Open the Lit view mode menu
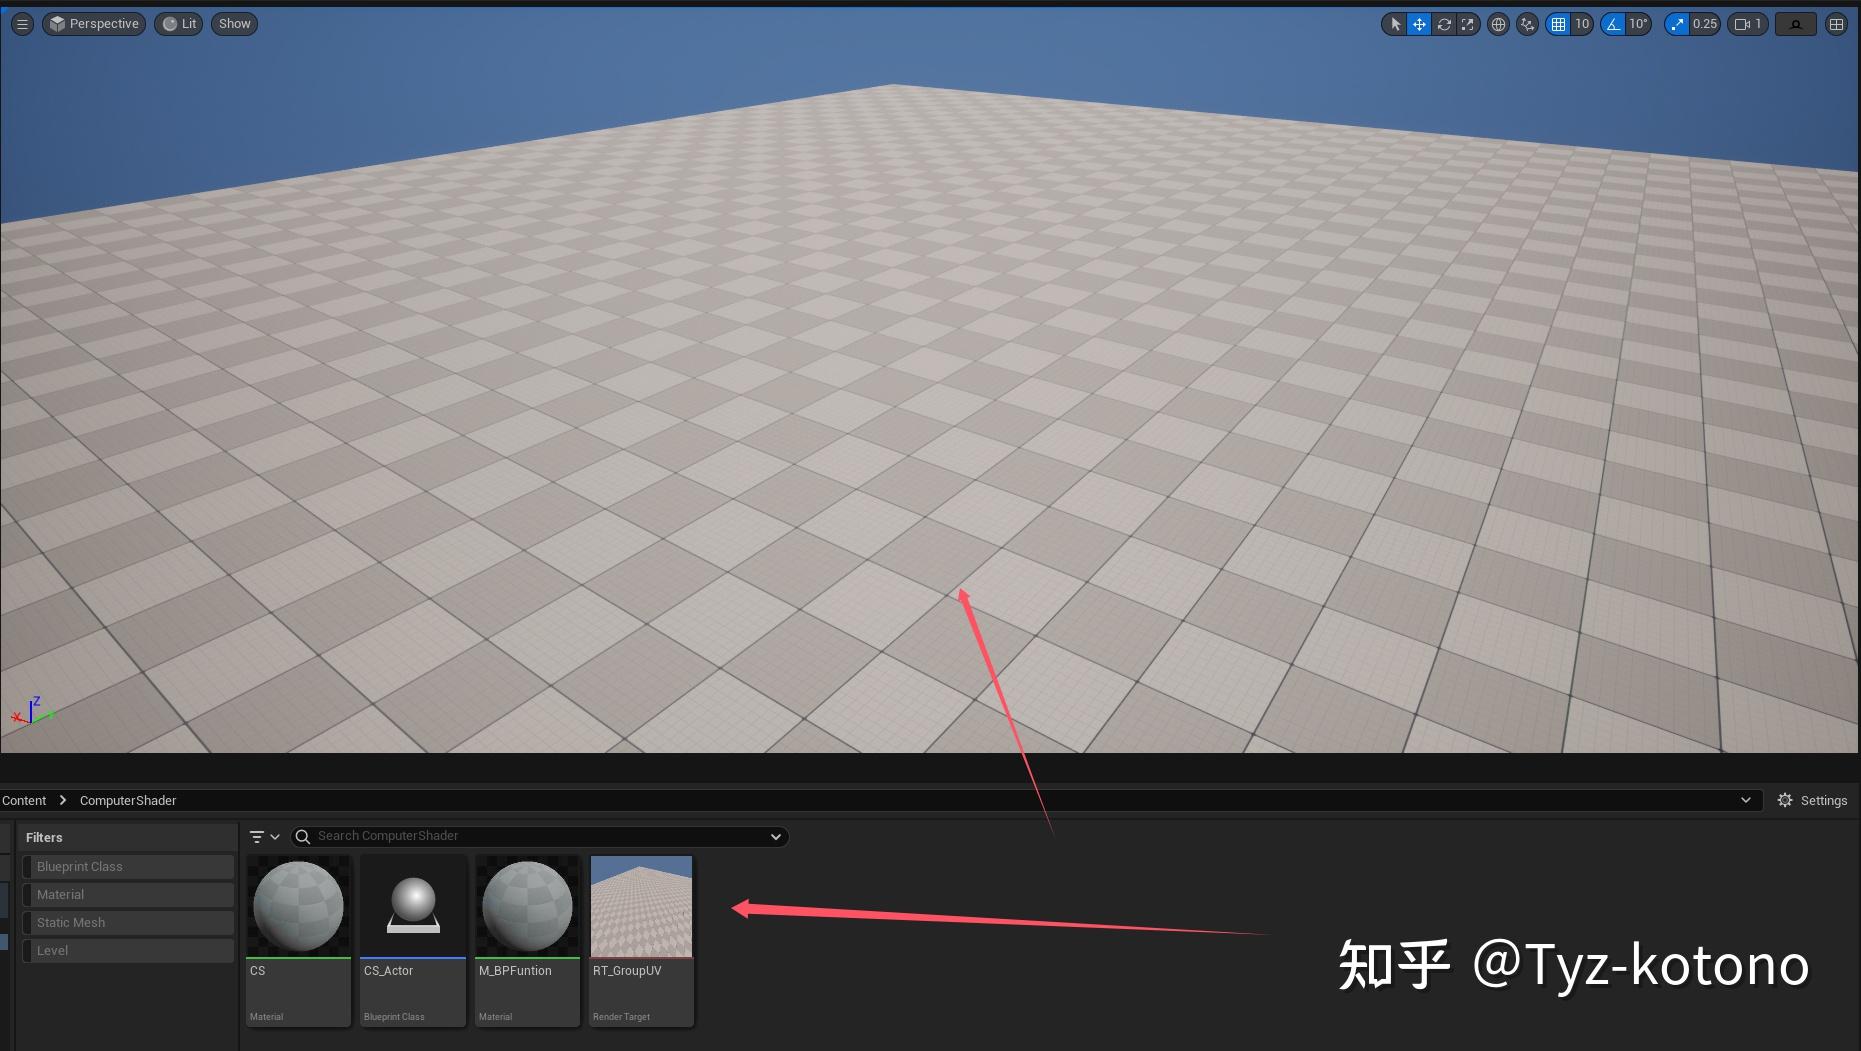The width and height of the screenshot is (1861, 1051). (178, 23)
